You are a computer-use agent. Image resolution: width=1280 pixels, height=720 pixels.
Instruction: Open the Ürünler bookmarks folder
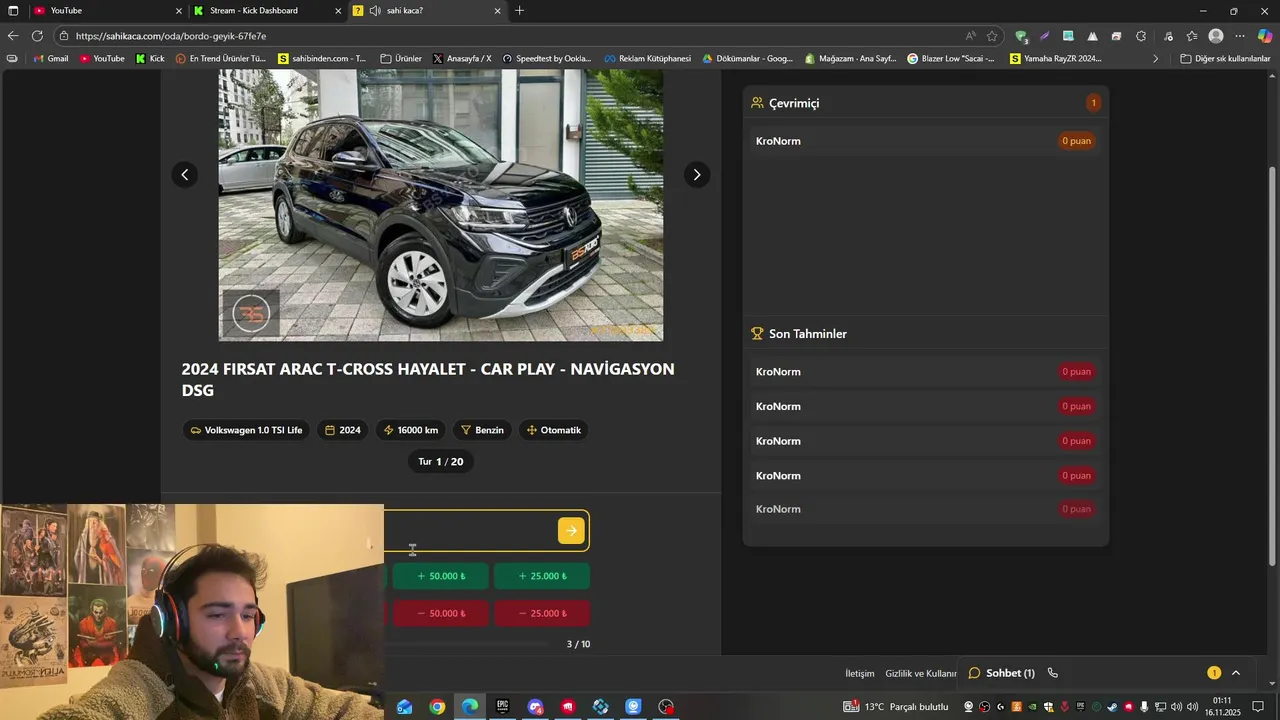tap(401, 59)
